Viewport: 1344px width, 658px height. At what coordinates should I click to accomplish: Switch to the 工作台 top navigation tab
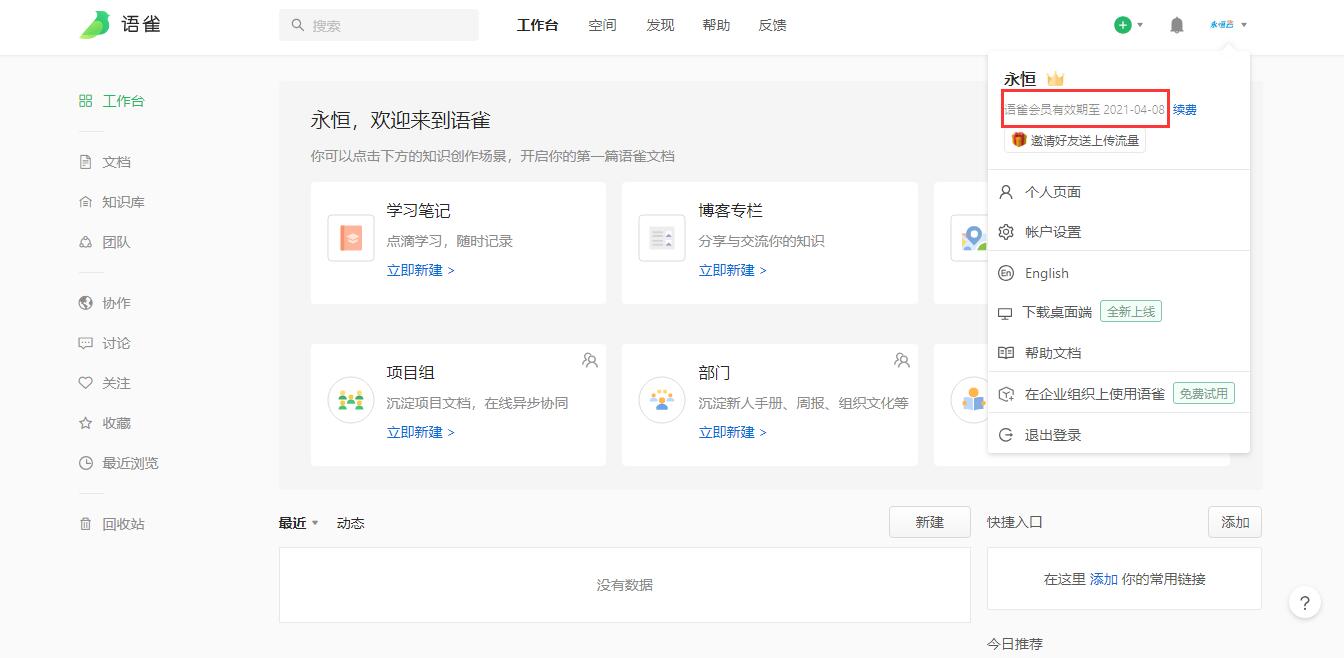click(537, 25)
